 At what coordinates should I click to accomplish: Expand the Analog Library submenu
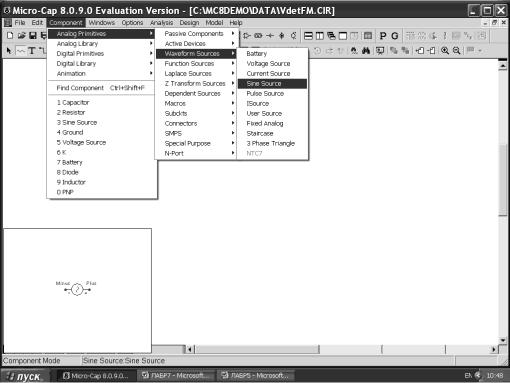tap(102, 44)
